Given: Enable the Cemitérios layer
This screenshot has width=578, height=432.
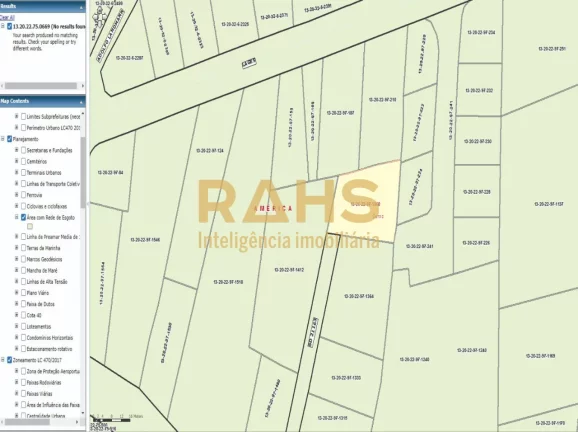Looking at the screenshot, I should [24, 161].
